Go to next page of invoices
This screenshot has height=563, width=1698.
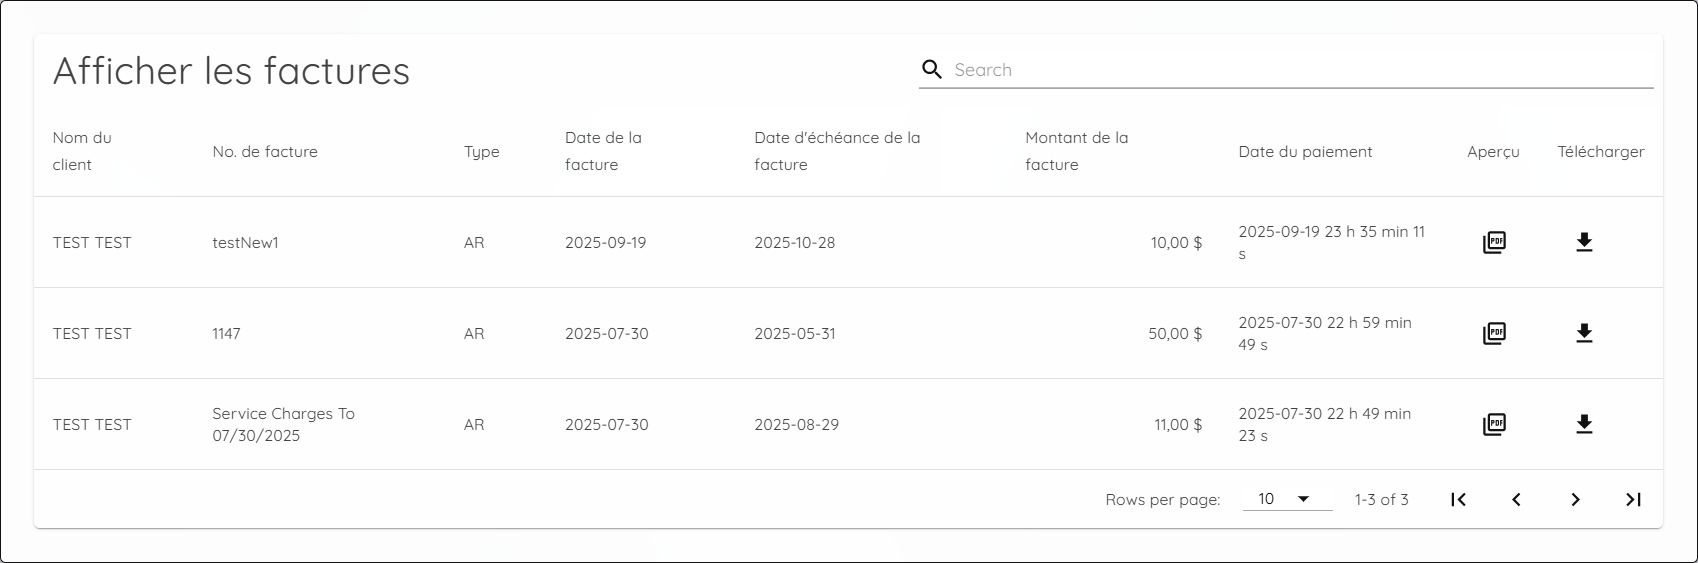coord(1575,499)
